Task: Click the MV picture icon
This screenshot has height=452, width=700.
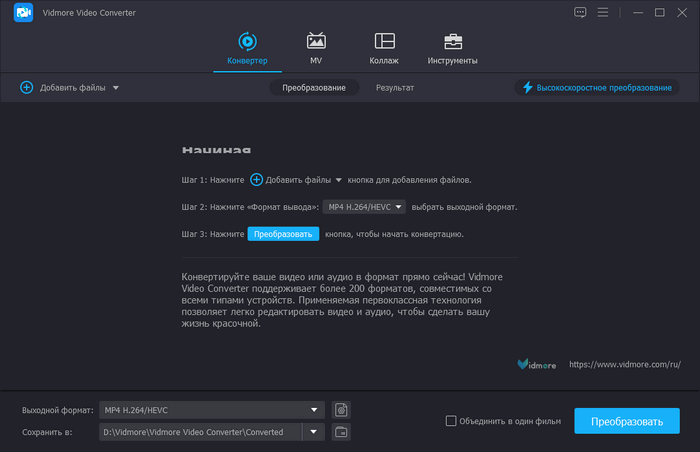Action: coord(316,41)
